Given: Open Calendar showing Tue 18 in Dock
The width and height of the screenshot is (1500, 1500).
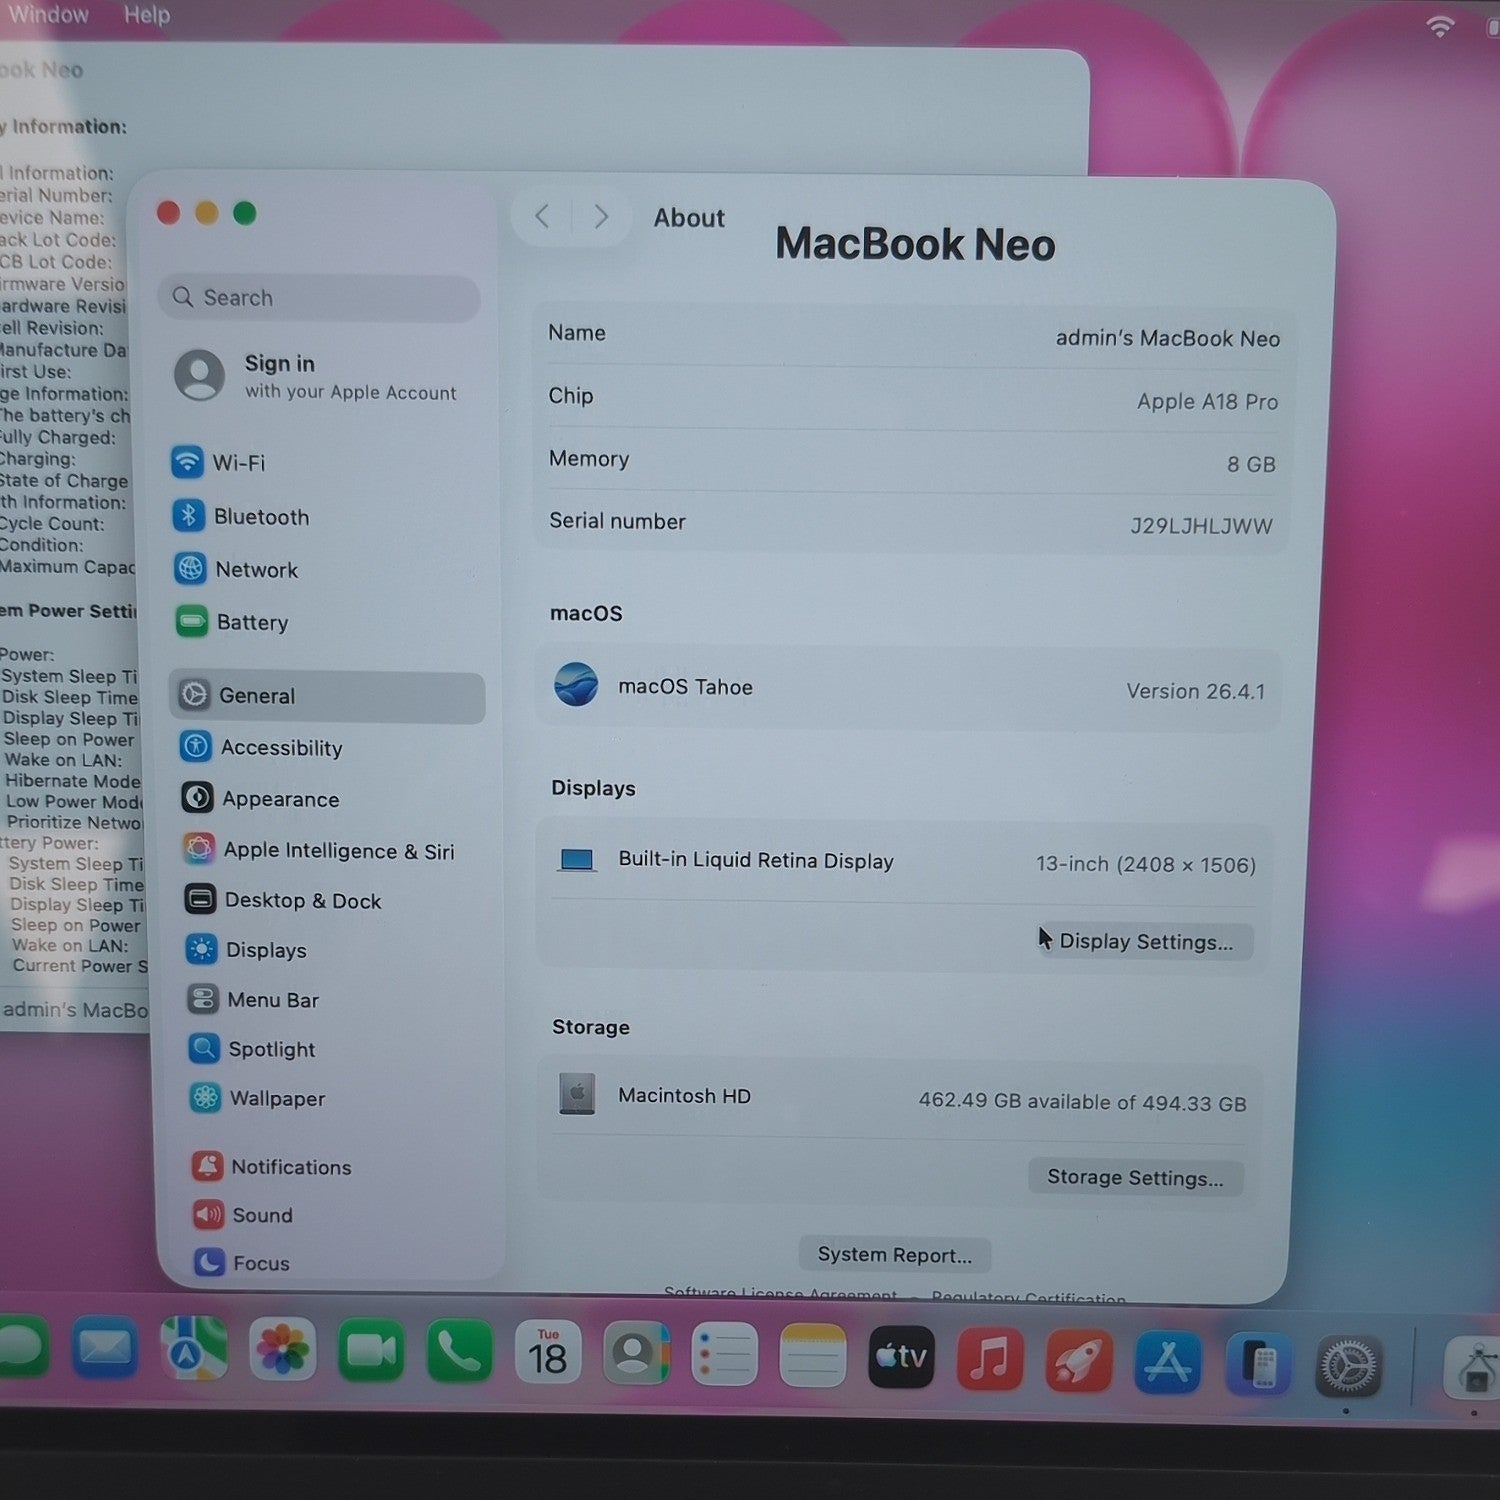Looking at the screenshot, I should [x=548, y=1353].
